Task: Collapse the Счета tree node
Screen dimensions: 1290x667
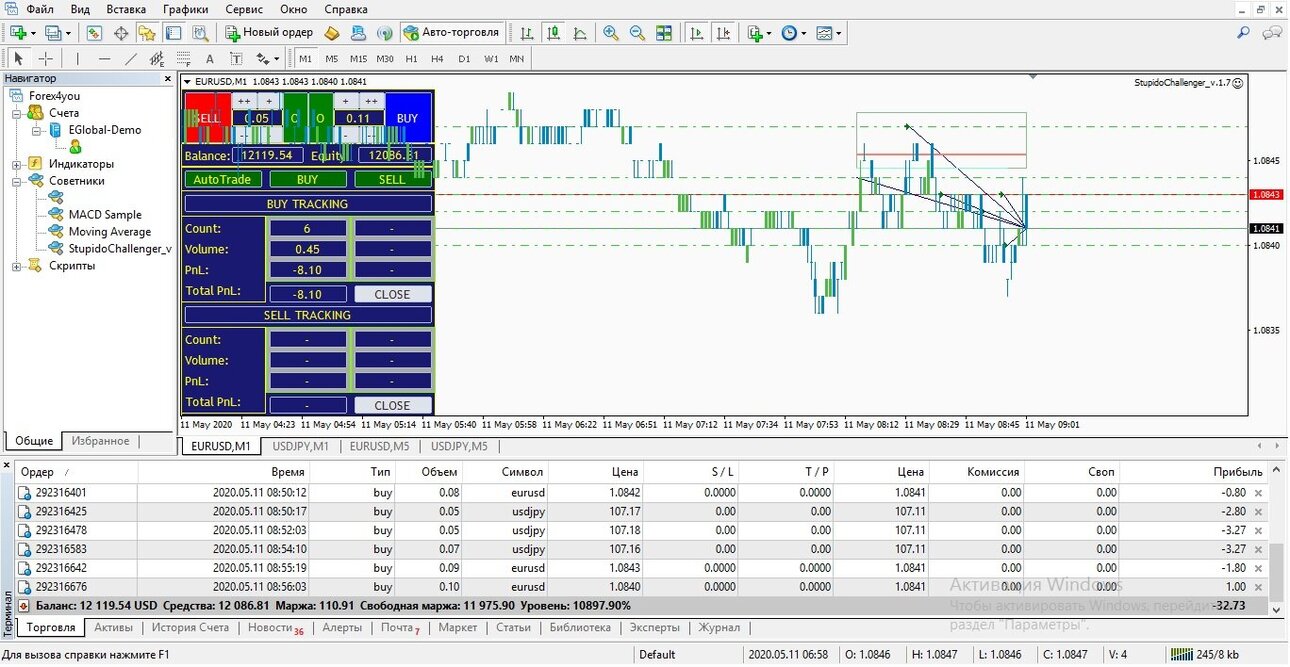Action: click(x=16, y=113)
